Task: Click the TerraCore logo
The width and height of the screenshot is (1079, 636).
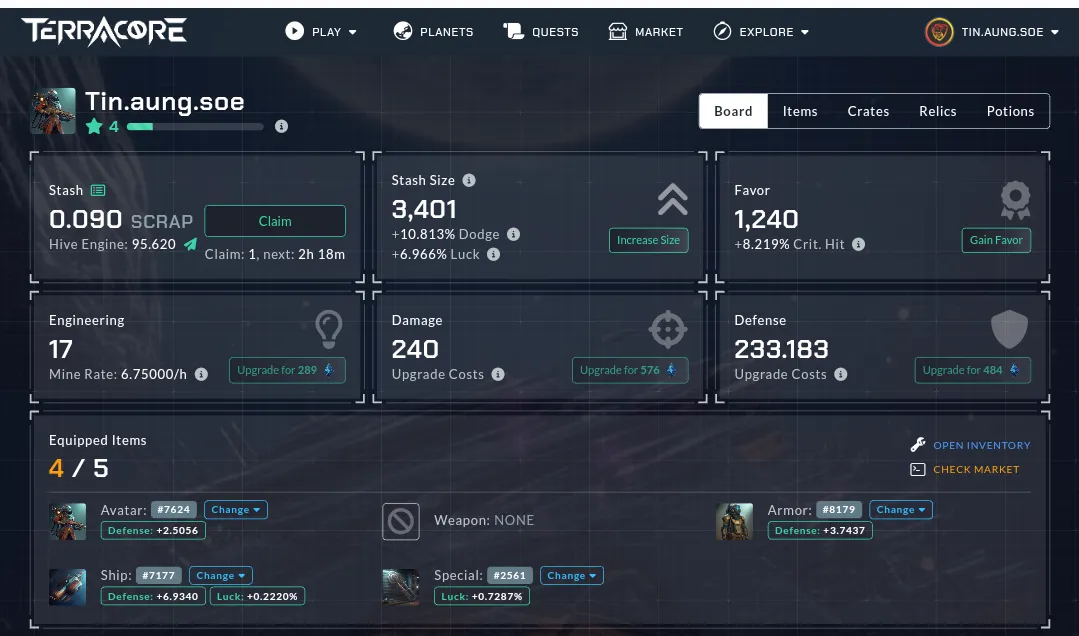Action: pyautogui.click(x=104, y=32)
